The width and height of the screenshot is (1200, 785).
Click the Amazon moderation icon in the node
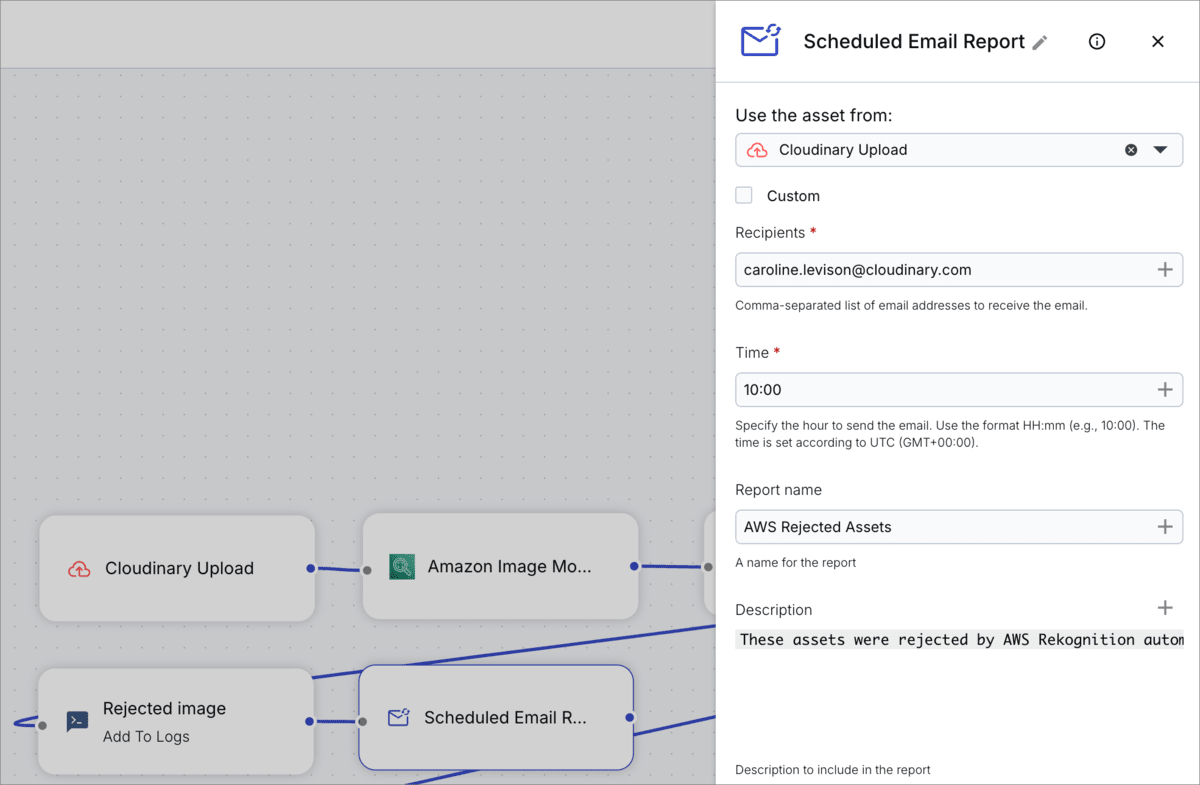coord(402,567)
